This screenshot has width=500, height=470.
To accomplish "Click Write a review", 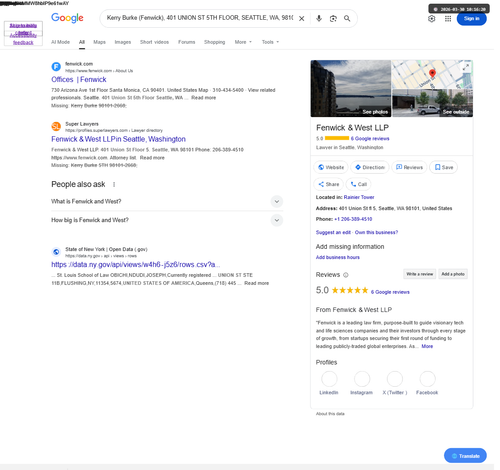I will pyautogui.click(x=419, y=274).
